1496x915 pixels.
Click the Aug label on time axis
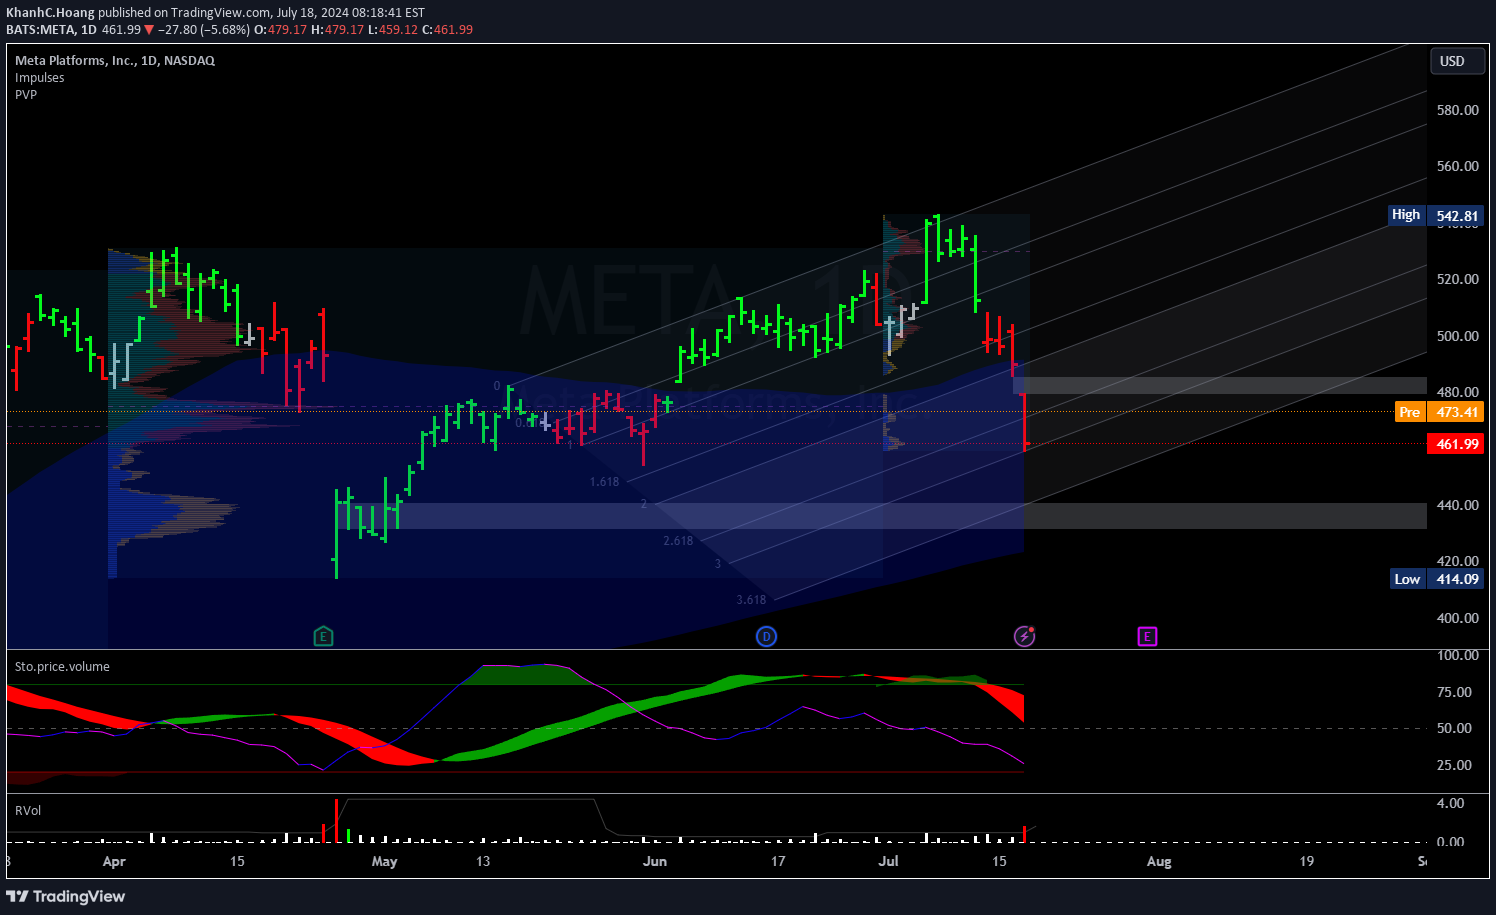(x=1159, y=861)
